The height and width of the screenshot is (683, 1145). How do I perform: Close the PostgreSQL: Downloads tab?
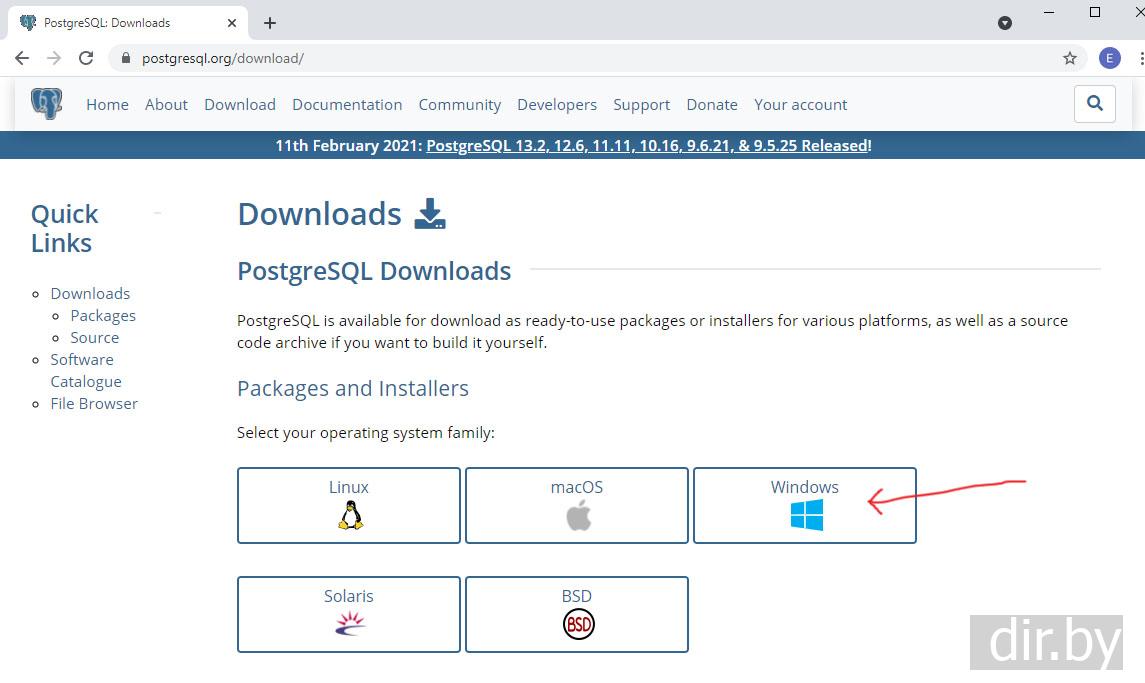[231, 23]
